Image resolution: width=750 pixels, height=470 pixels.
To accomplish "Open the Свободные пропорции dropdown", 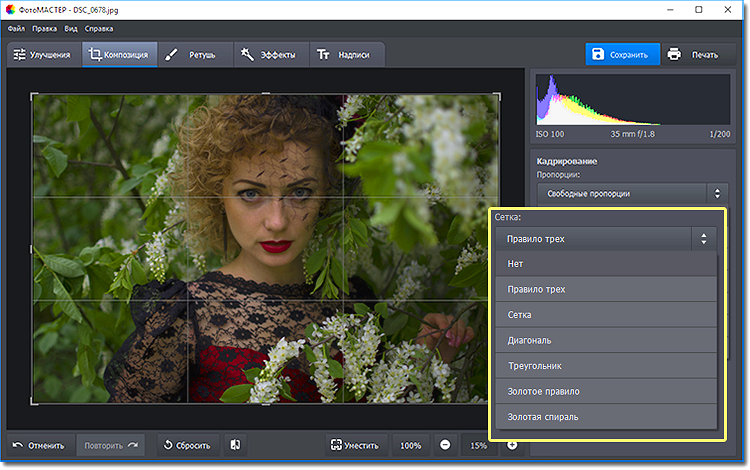I will [x=632, y=193].
